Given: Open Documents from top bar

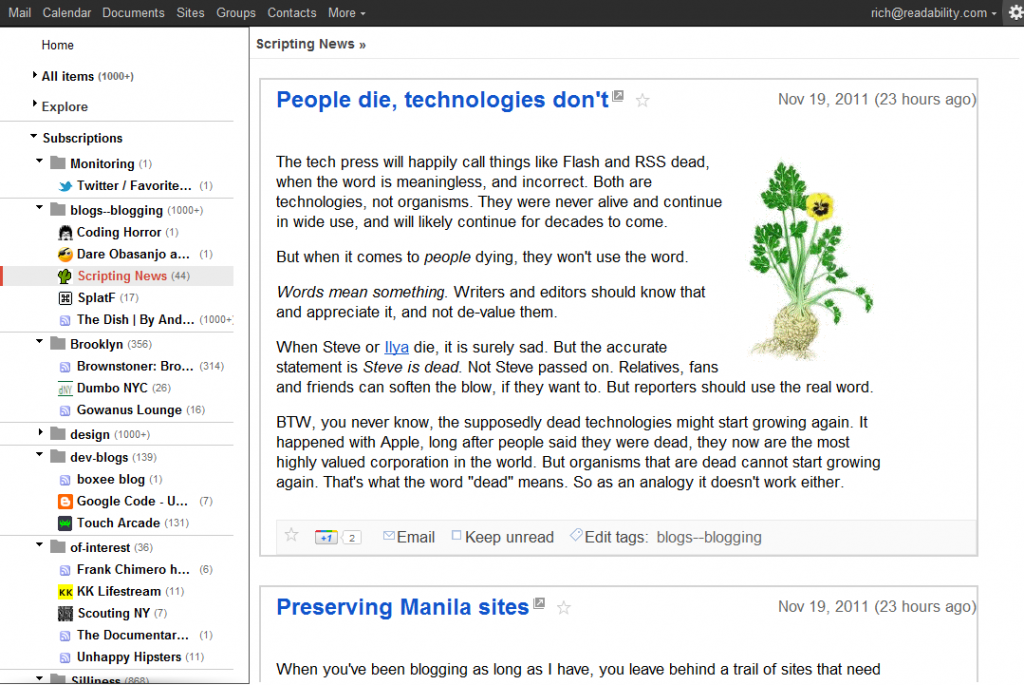Looking at the screenshot, I should 133,13.
